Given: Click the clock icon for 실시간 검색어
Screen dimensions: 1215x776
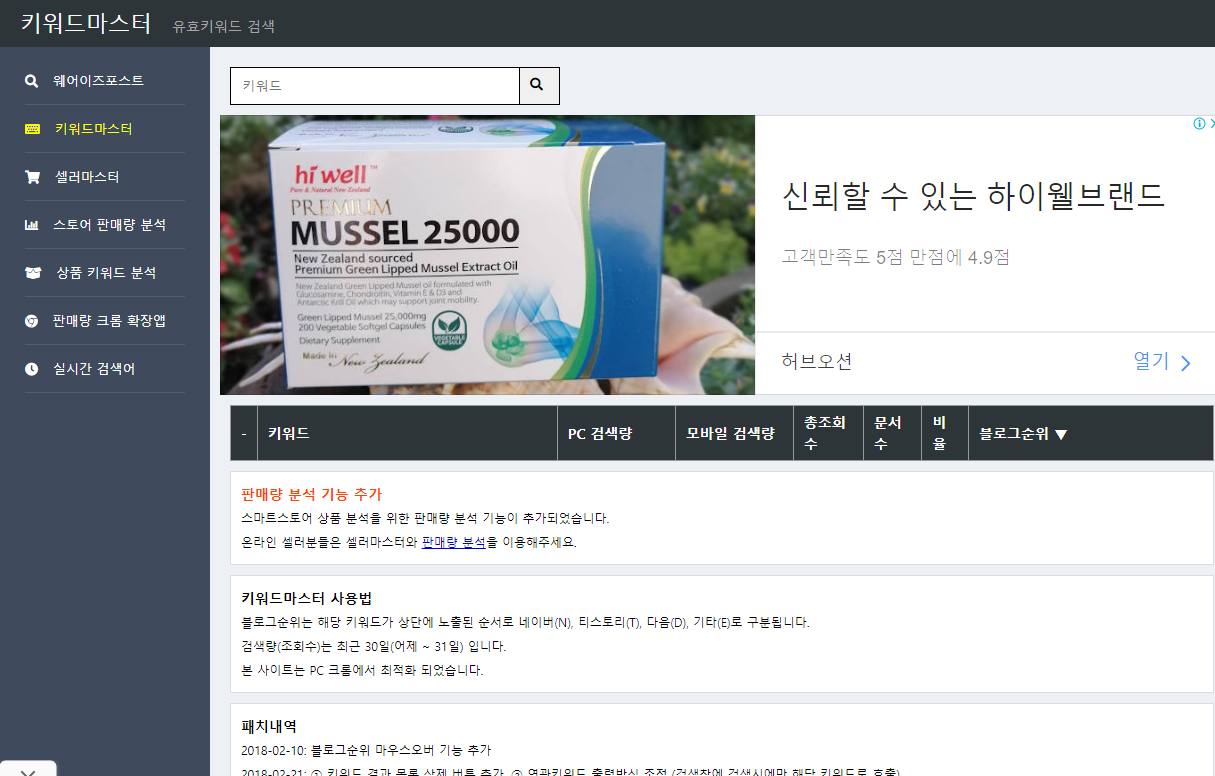Looking at the screenshot, I should point(32,369).
